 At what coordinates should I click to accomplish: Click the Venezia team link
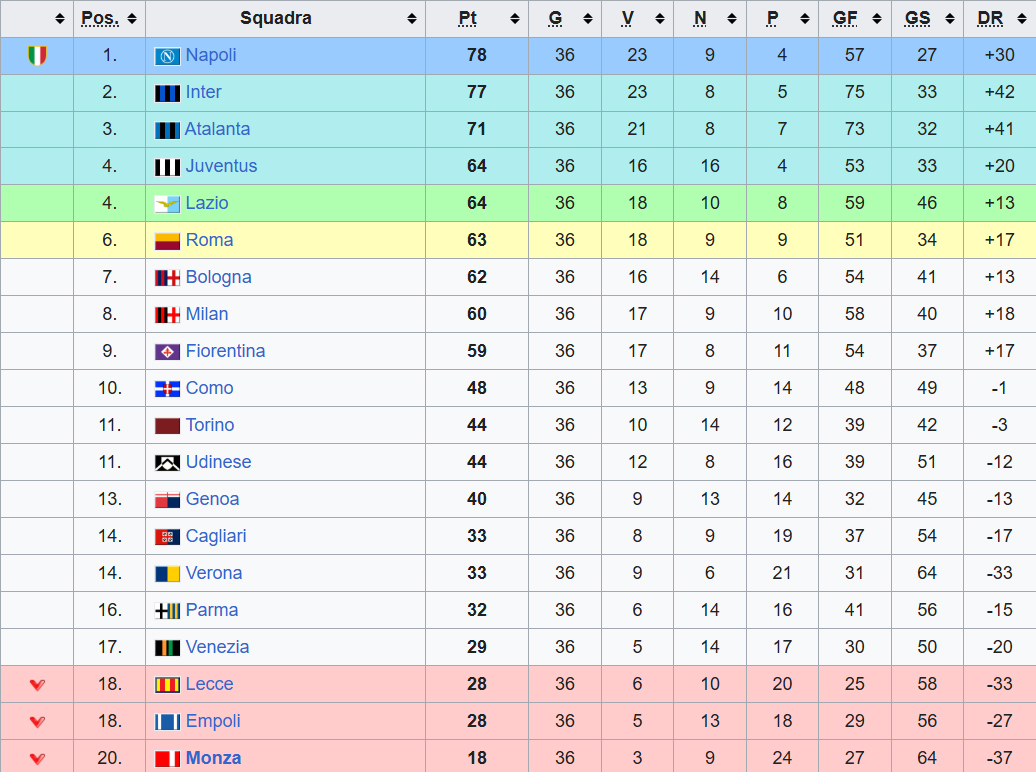(x=217, y=647)
